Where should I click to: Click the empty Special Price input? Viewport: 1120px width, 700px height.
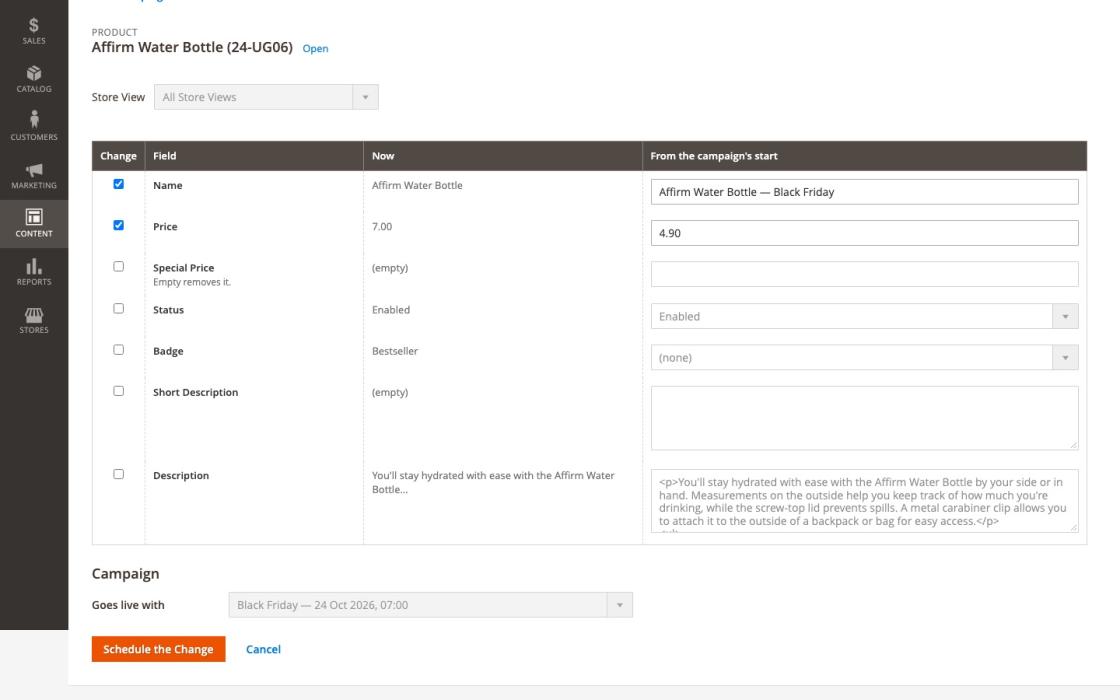[x=864, y=274]
